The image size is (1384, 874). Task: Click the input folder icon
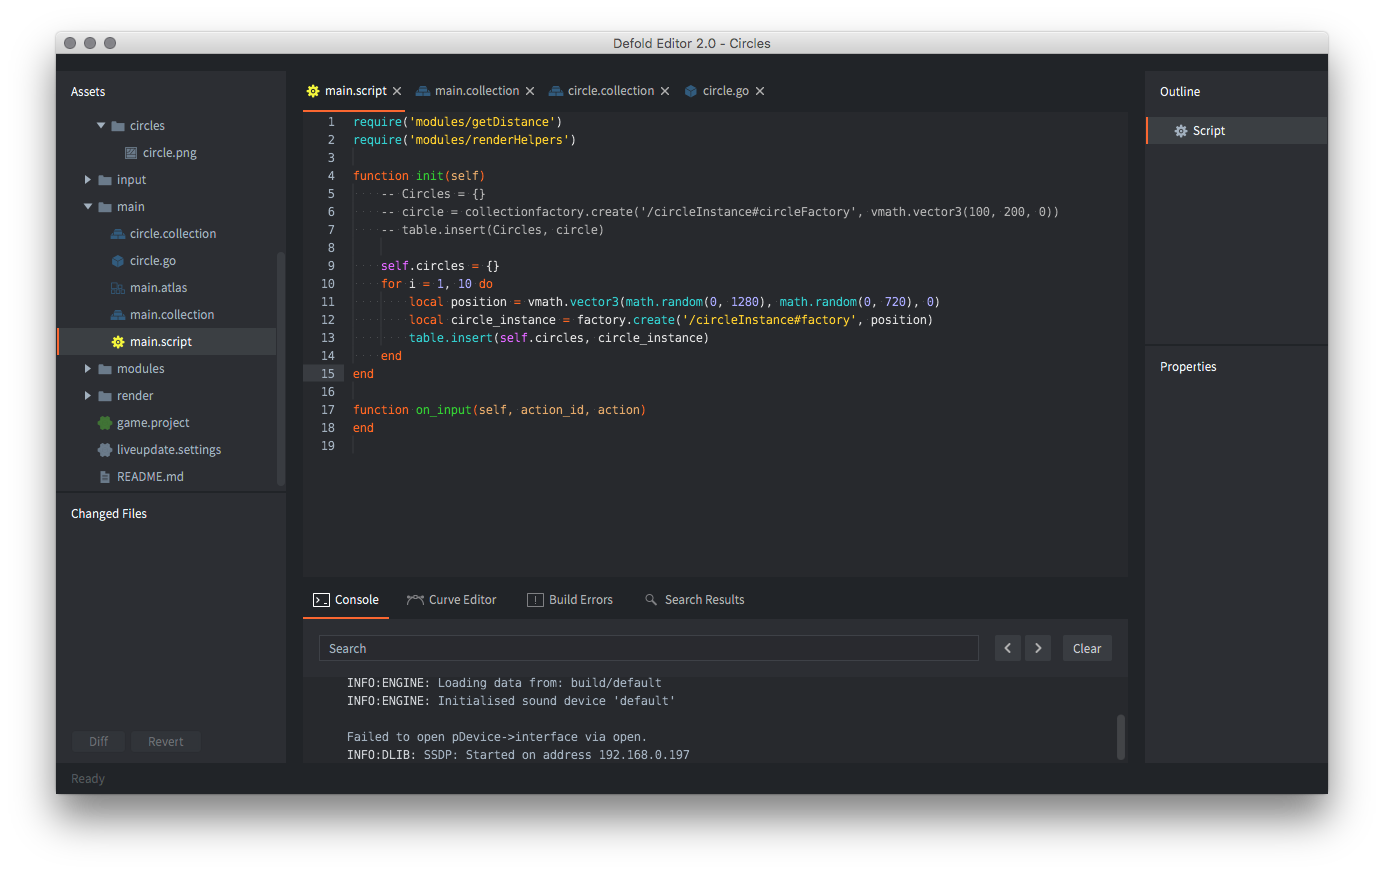click(105, 180)
